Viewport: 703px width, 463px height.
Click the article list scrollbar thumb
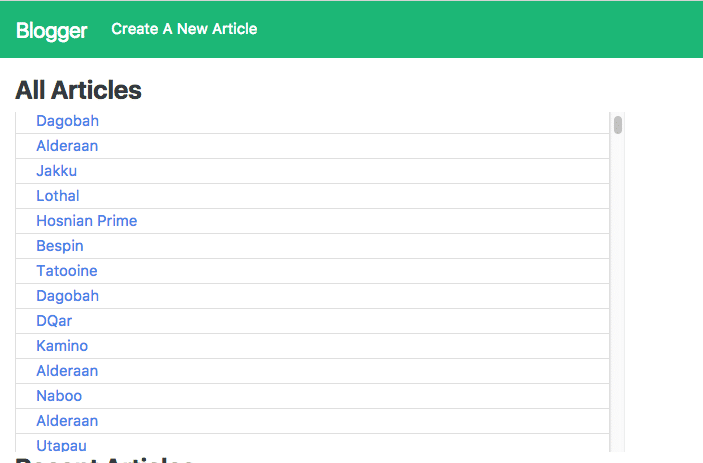pos(618,125)
